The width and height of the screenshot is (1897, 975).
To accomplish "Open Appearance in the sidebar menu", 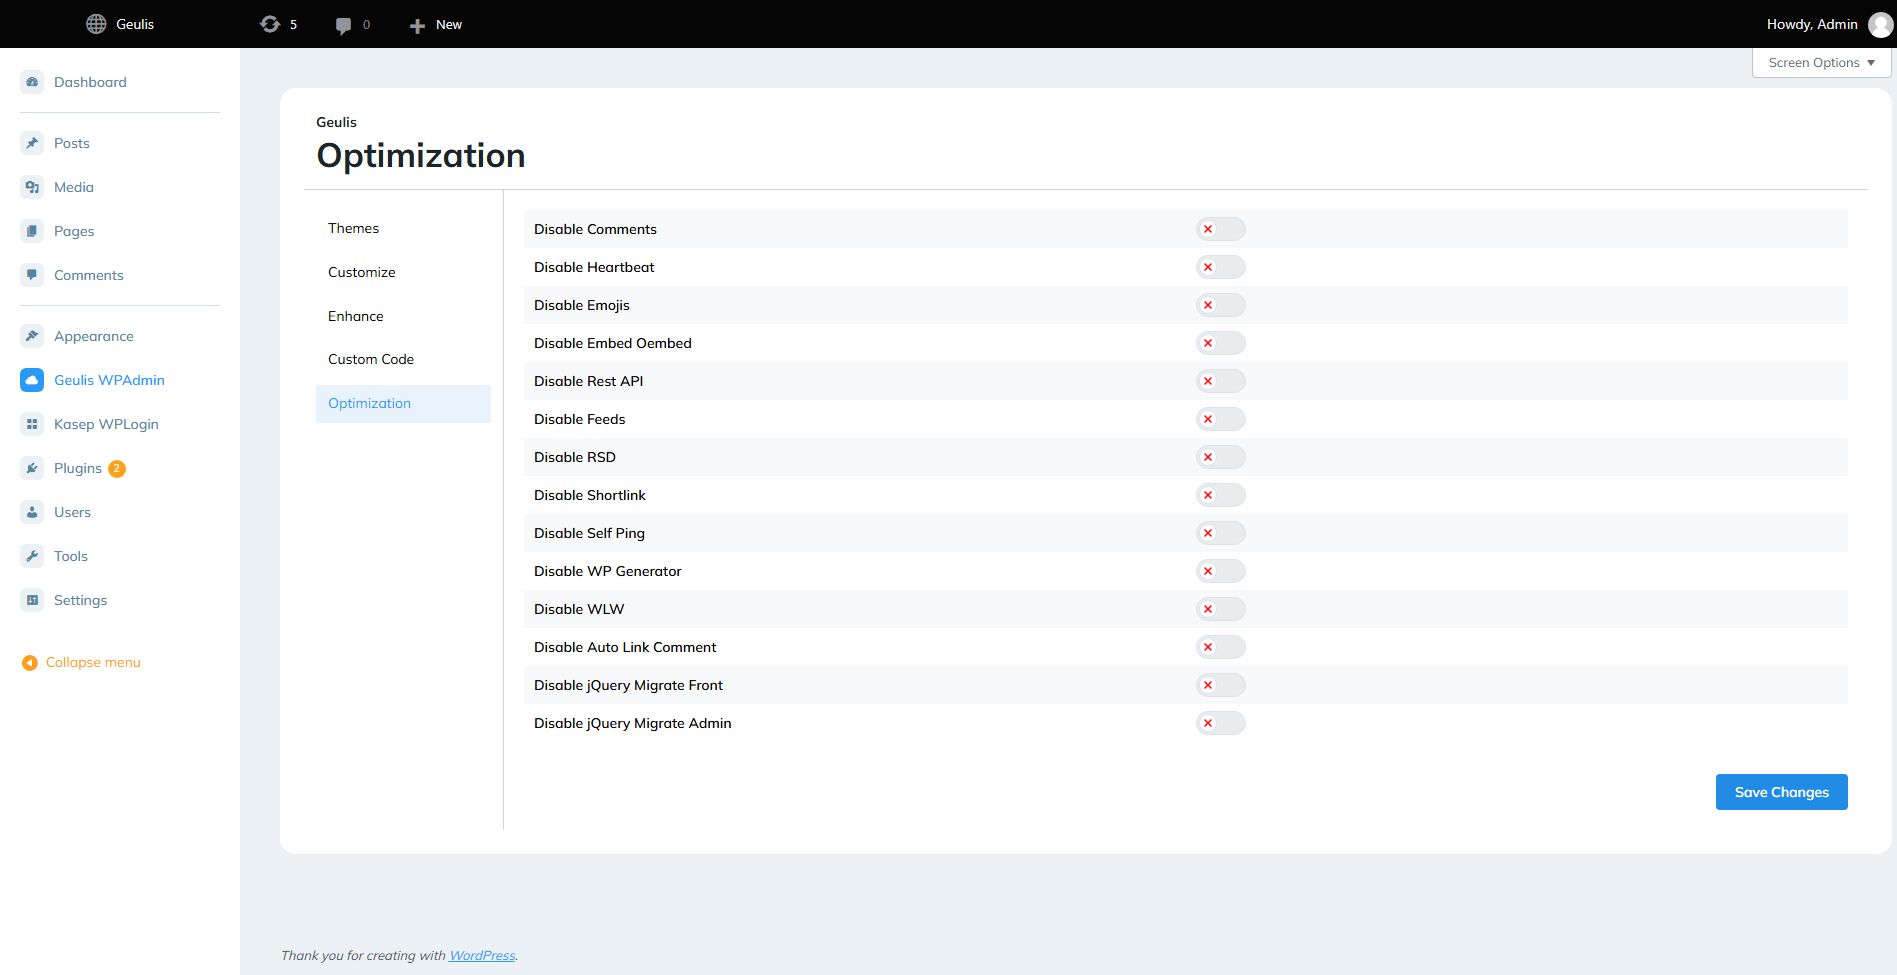I will tap(94, 336).
